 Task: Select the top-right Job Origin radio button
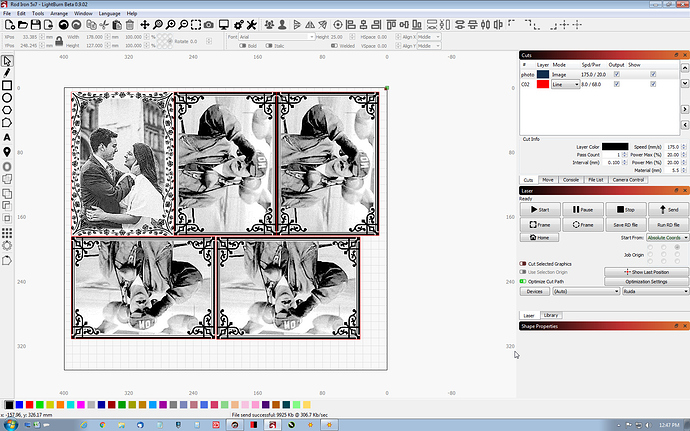677,247
